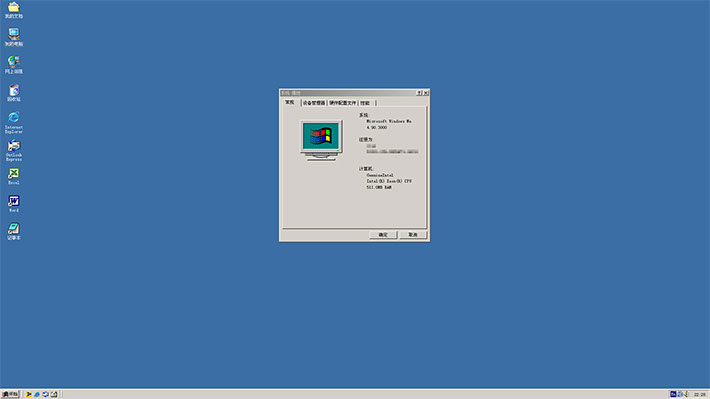Launch the Word desktop shortcut
The height and width of the screenshot is (399, 710).
14,204
